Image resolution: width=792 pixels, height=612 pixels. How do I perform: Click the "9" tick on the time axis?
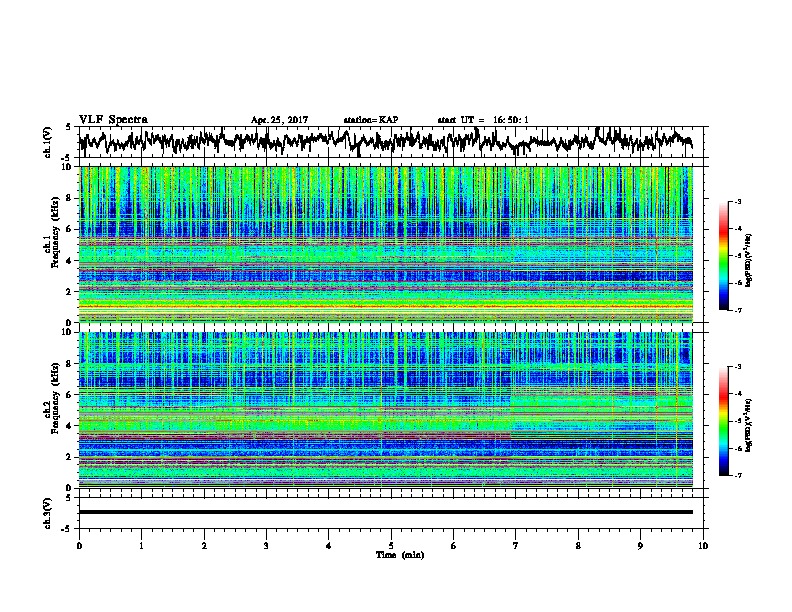(640, 546)
